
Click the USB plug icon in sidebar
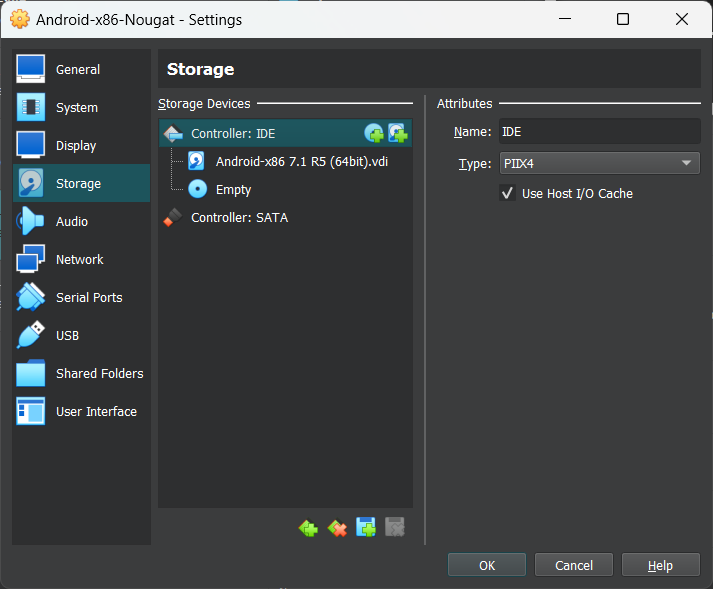(30, 335)
